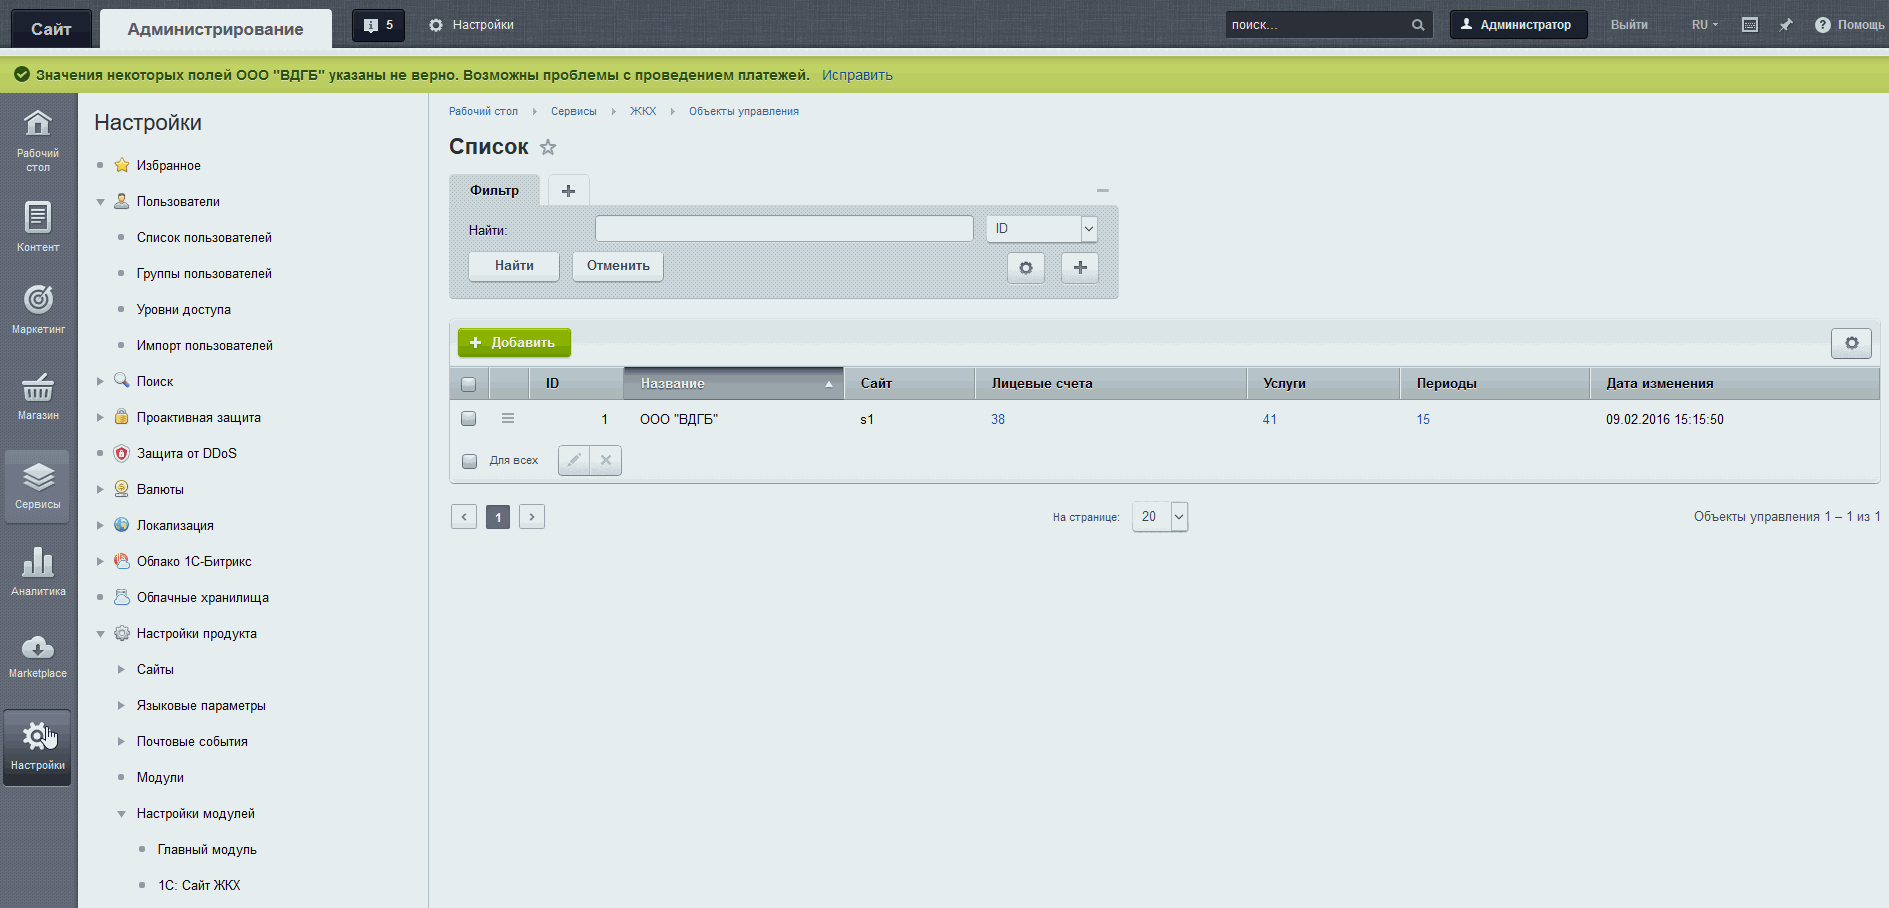Click the keyboard icon in top bar
Image resolution: width=1889 pixels, height=908 pixels.
point(1750,25)
